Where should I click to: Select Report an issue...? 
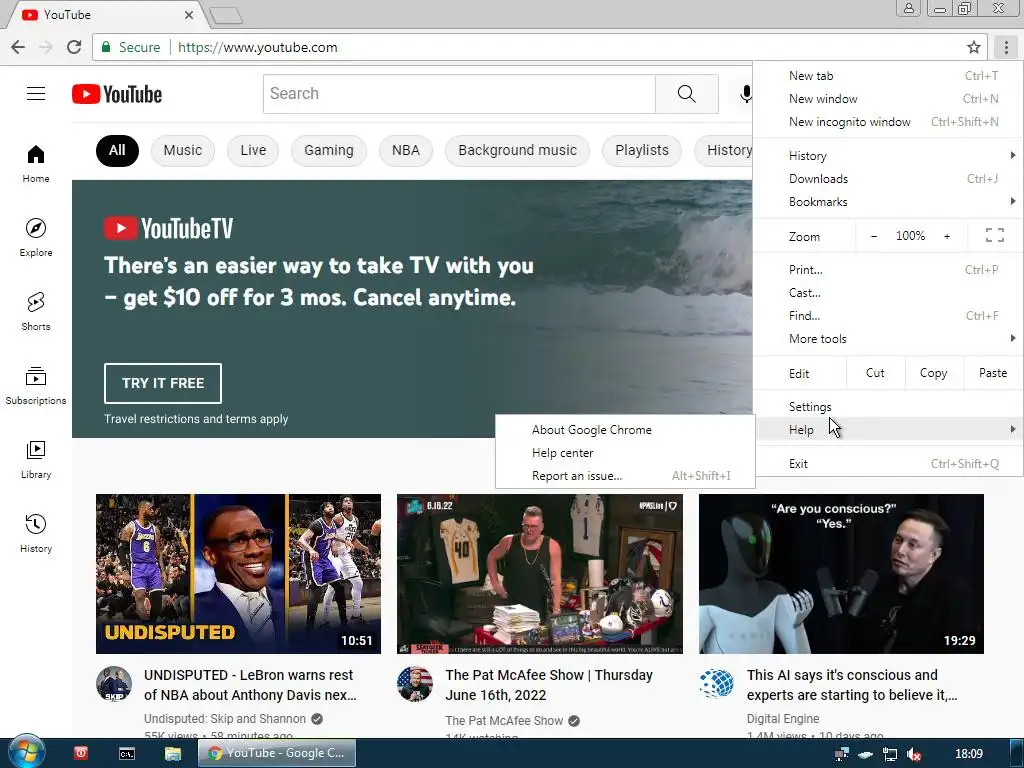point(625,475)
